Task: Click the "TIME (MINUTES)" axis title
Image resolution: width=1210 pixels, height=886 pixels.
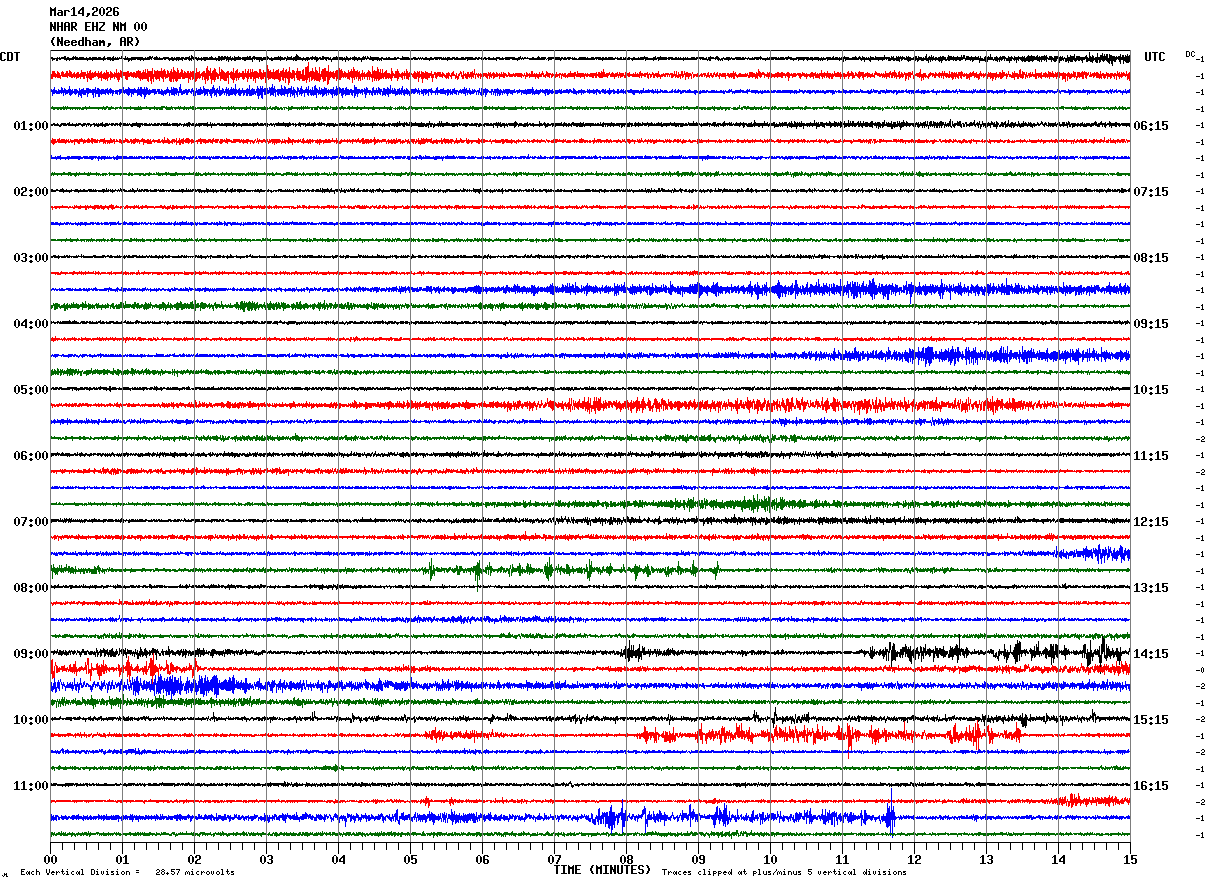Action: [602, 870]
